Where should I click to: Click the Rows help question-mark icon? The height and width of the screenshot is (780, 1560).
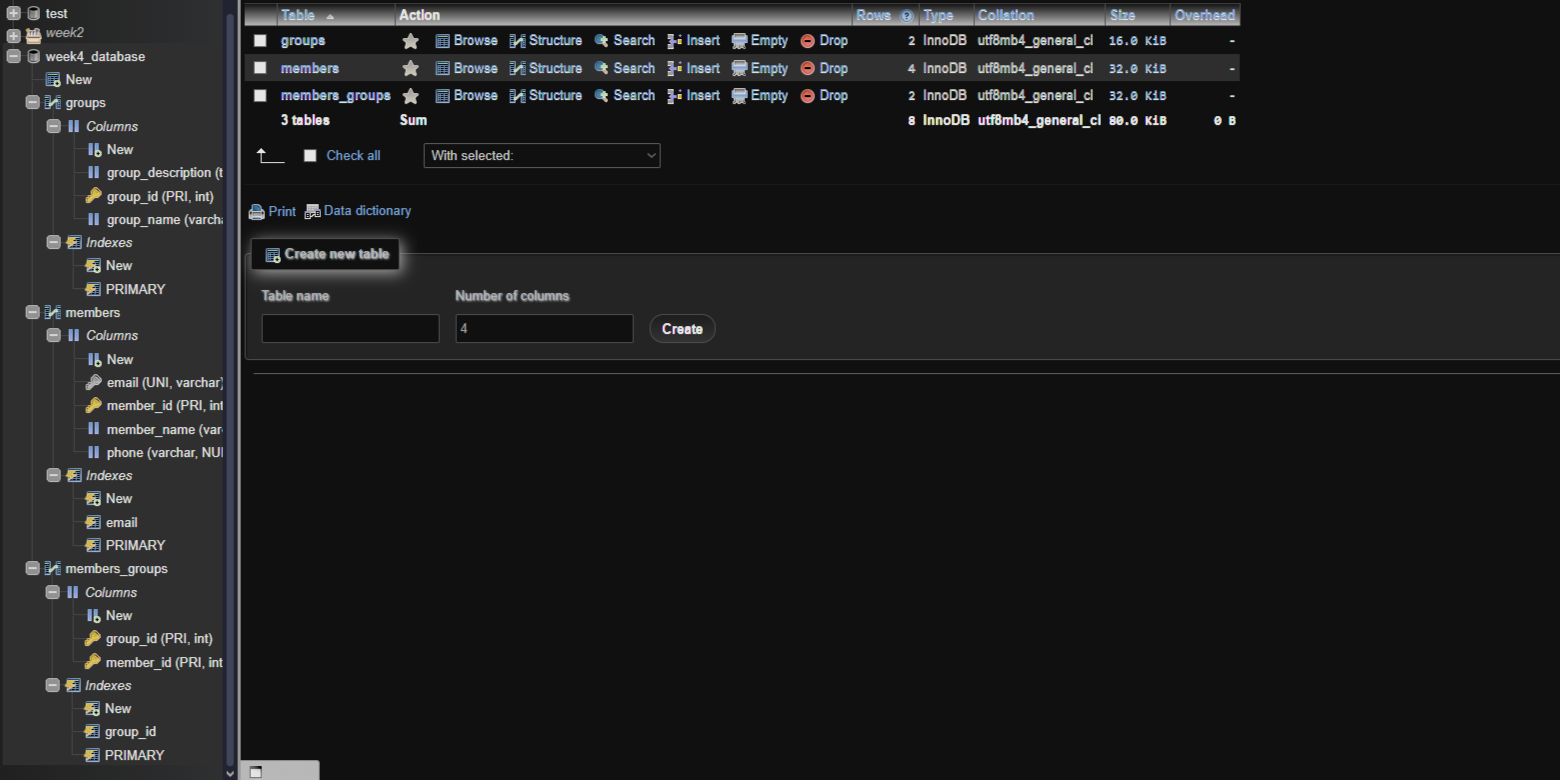pos(906,16)
